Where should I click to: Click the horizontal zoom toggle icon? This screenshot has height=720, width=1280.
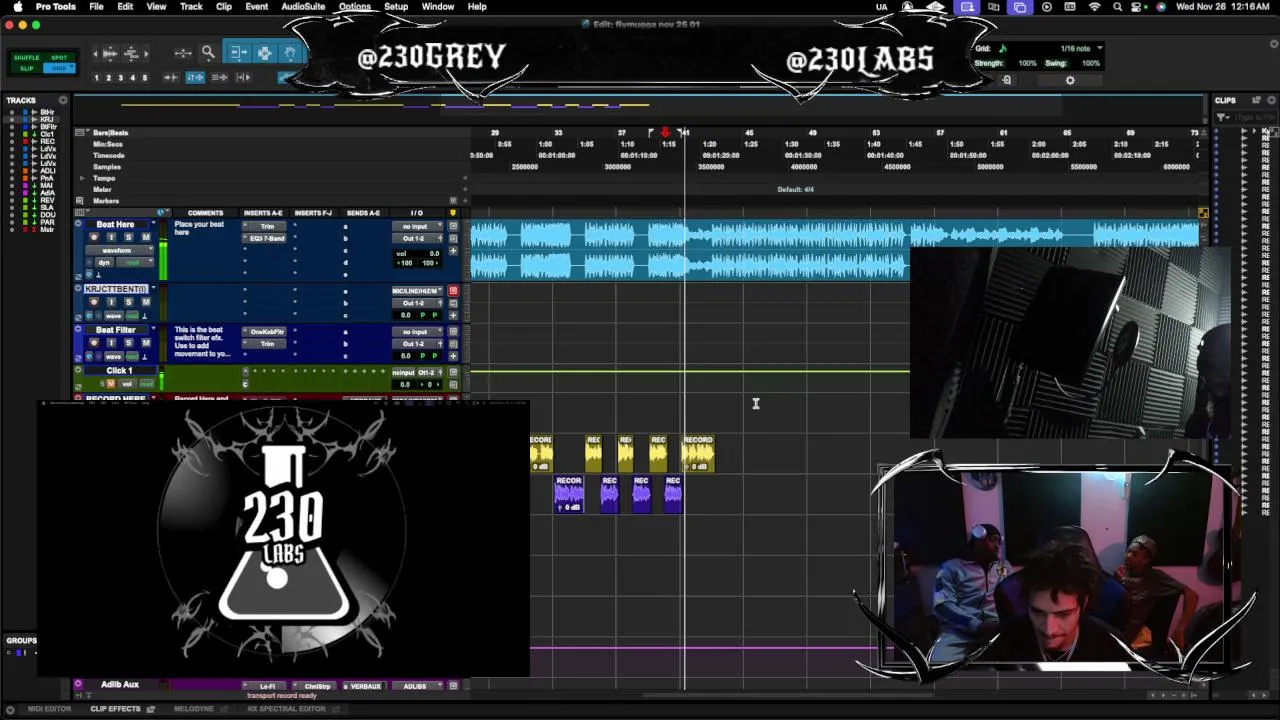coord(183,53)
